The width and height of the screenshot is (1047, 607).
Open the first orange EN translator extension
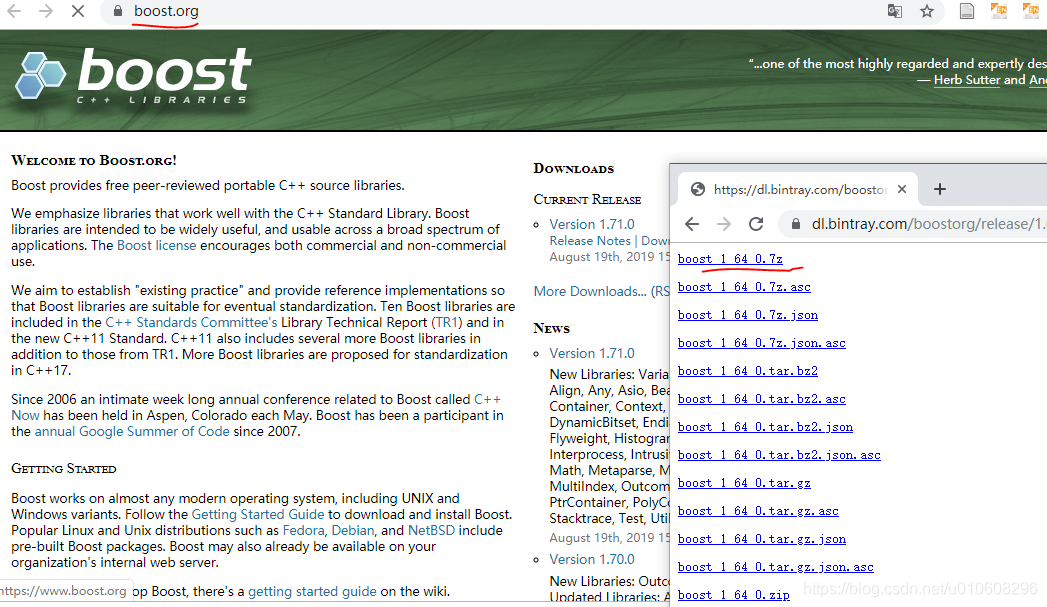[999, 10]
